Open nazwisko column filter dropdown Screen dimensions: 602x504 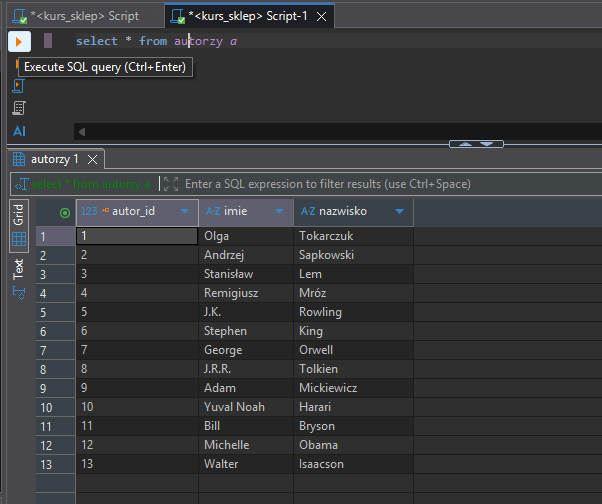click(400, 212)
